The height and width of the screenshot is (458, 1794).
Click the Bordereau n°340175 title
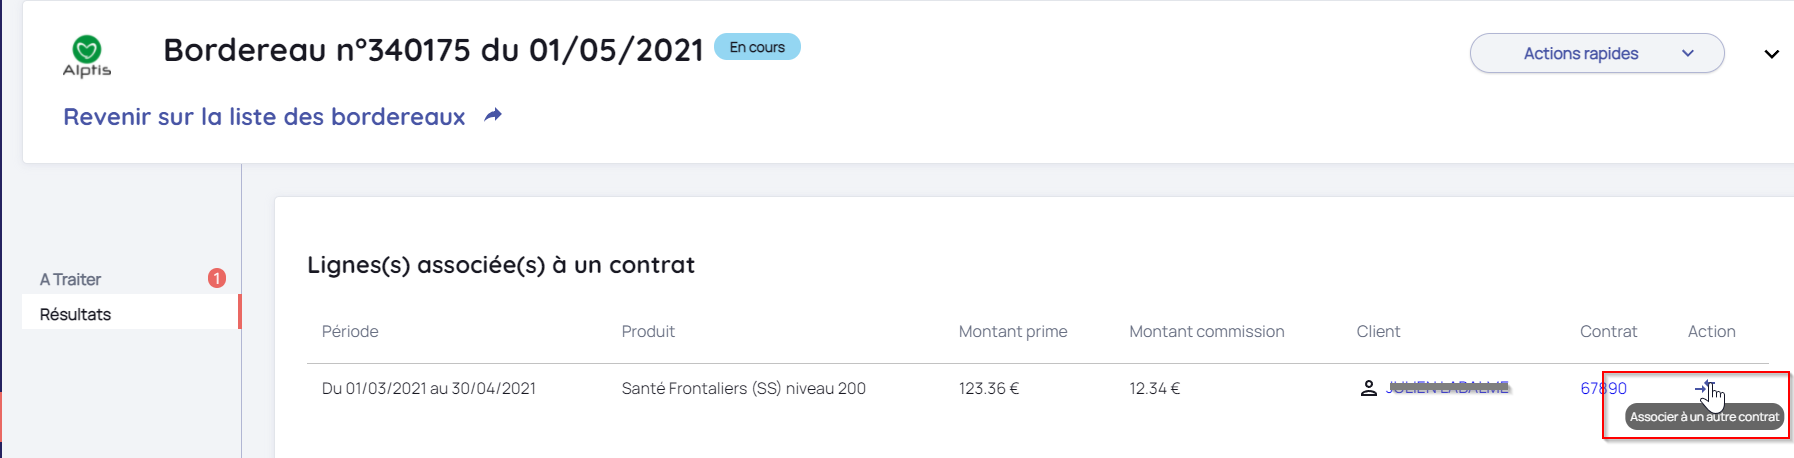[x=433, y=50]
